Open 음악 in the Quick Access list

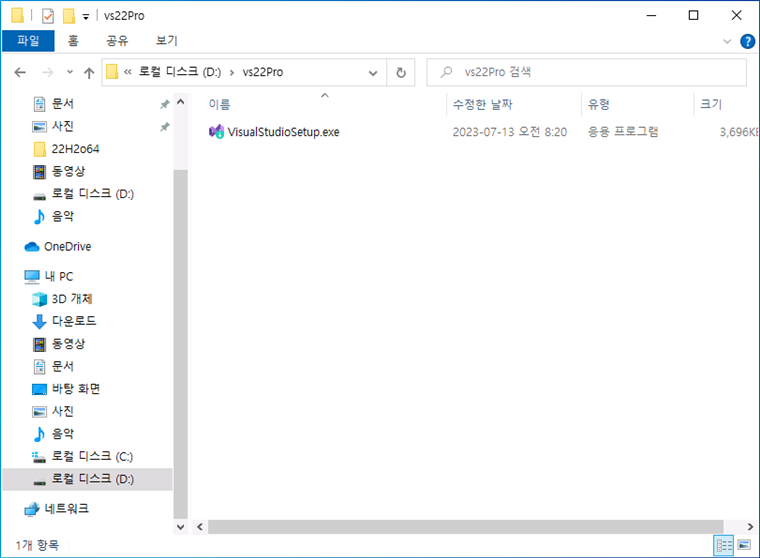[x=63, y=216]
